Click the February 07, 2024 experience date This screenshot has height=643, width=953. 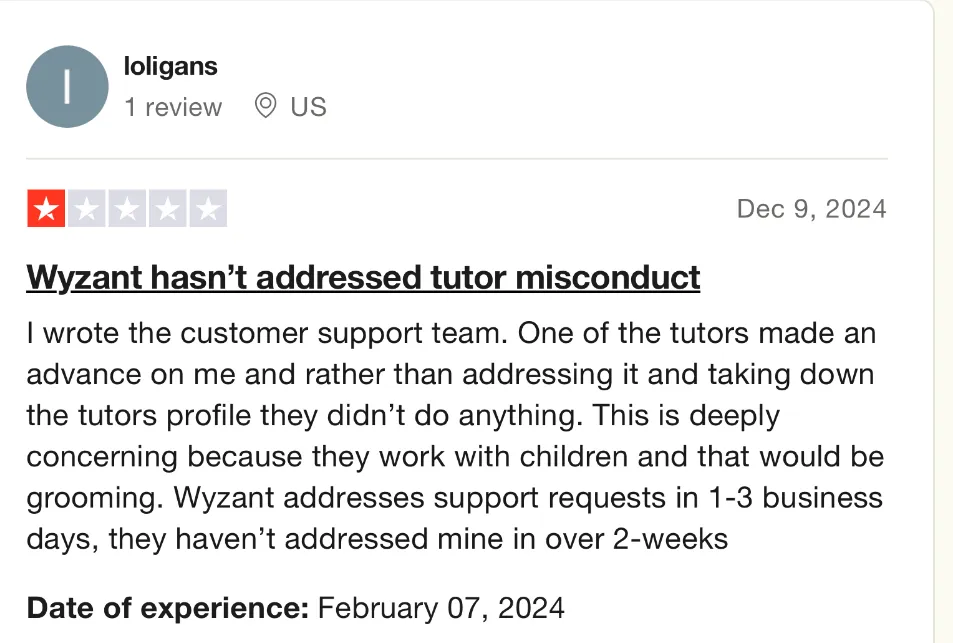pos(441,607)
